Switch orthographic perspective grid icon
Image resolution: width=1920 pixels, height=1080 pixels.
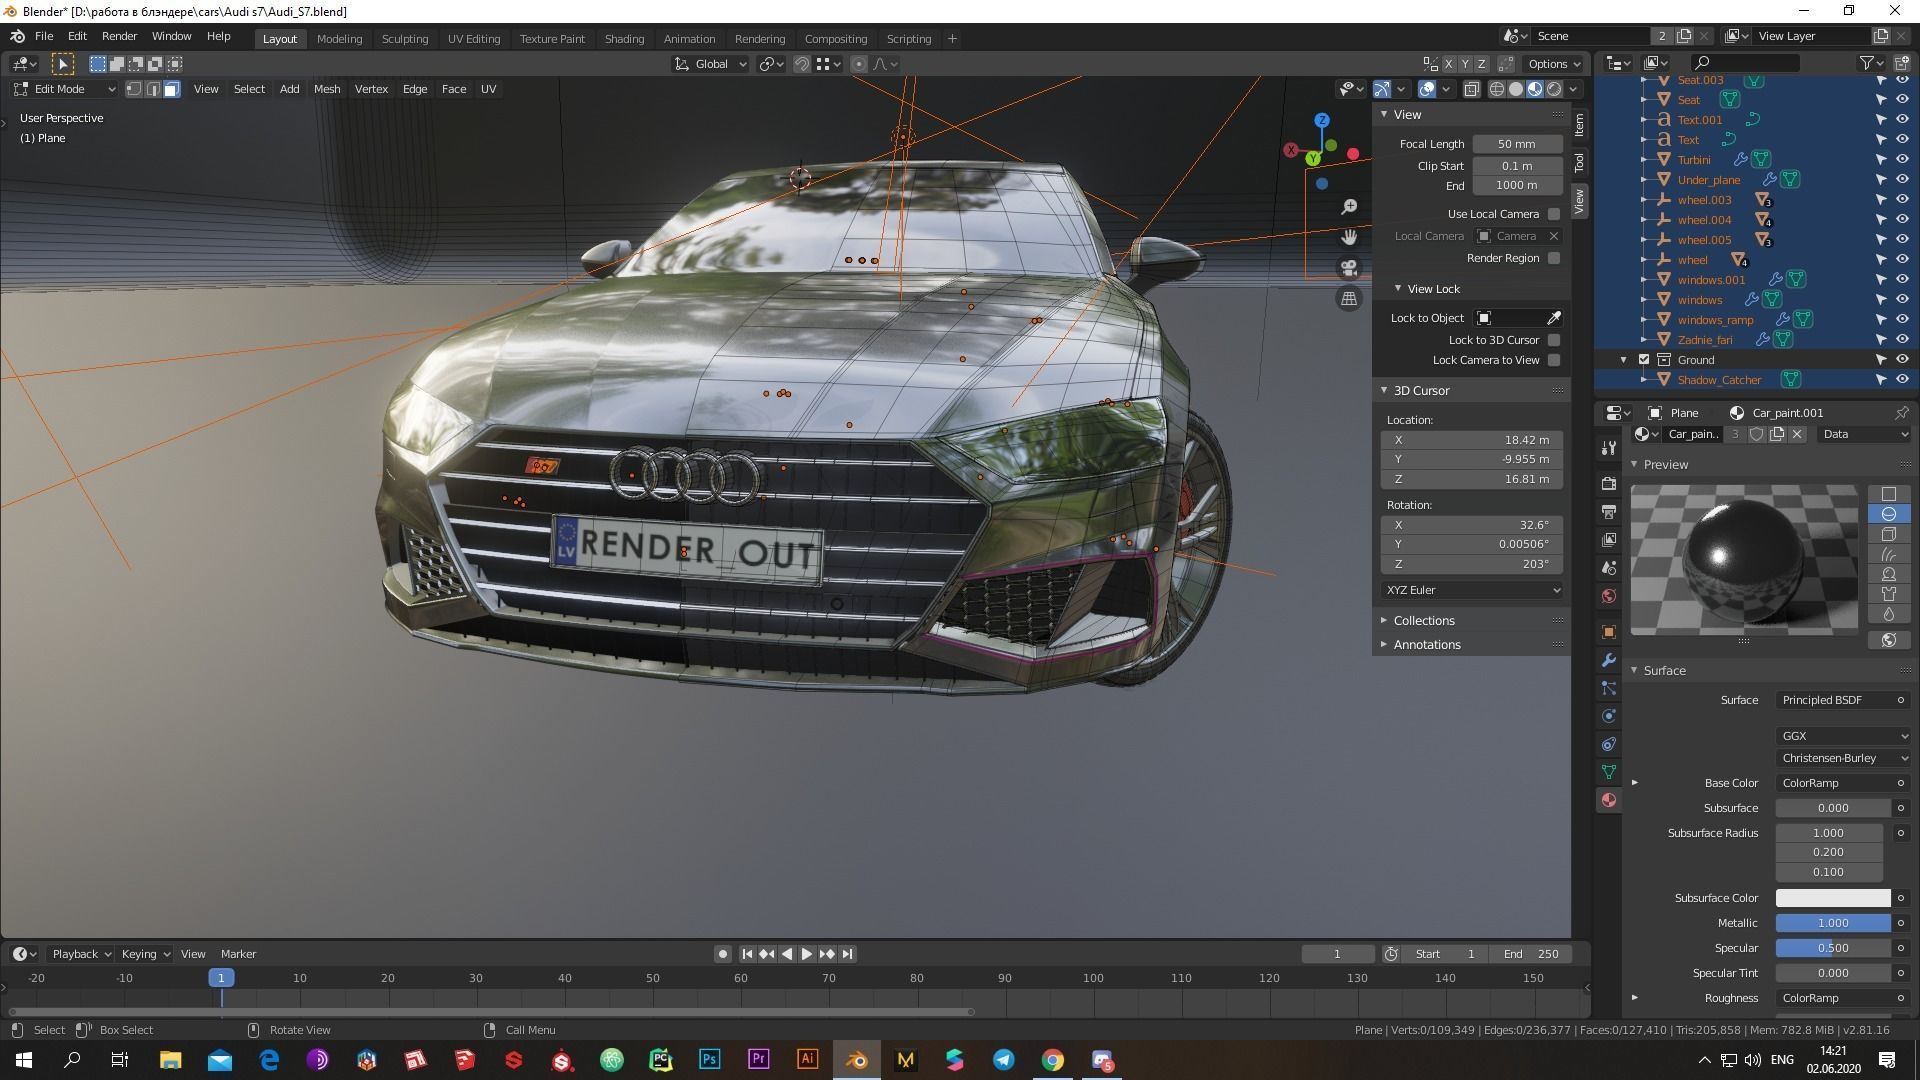pos(1349,299)
